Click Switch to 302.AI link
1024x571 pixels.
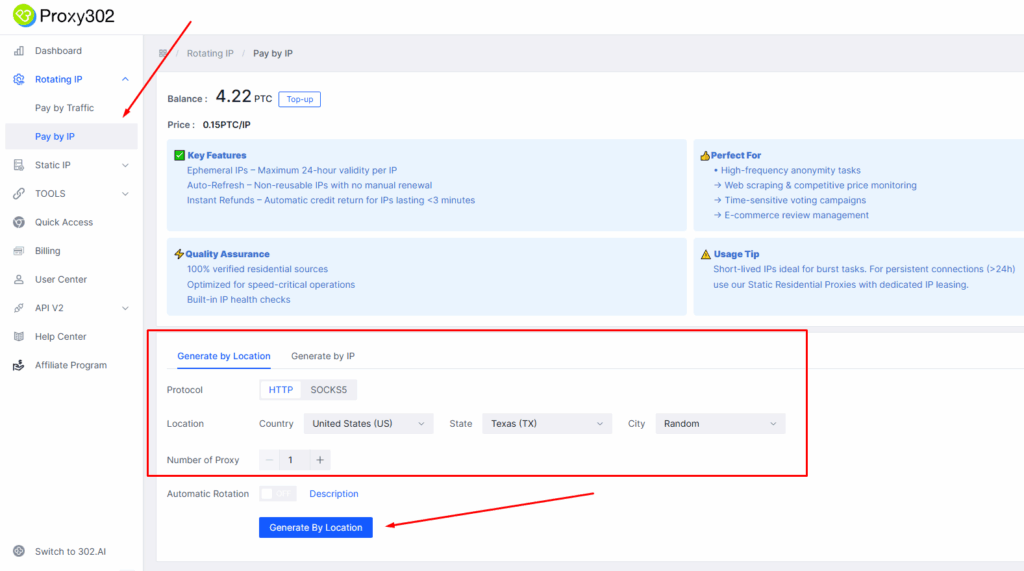pos(71,551)
